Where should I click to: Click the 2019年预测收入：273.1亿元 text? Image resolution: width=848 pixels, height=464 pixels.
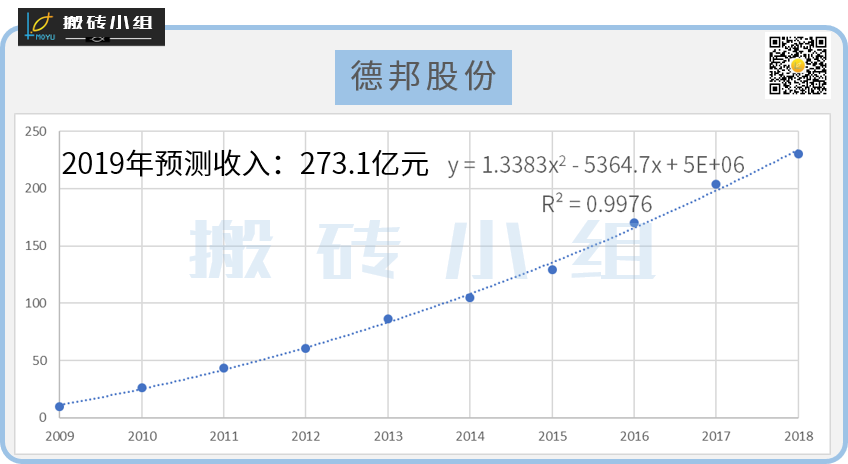pyautogui.click(x=245, y=163)
